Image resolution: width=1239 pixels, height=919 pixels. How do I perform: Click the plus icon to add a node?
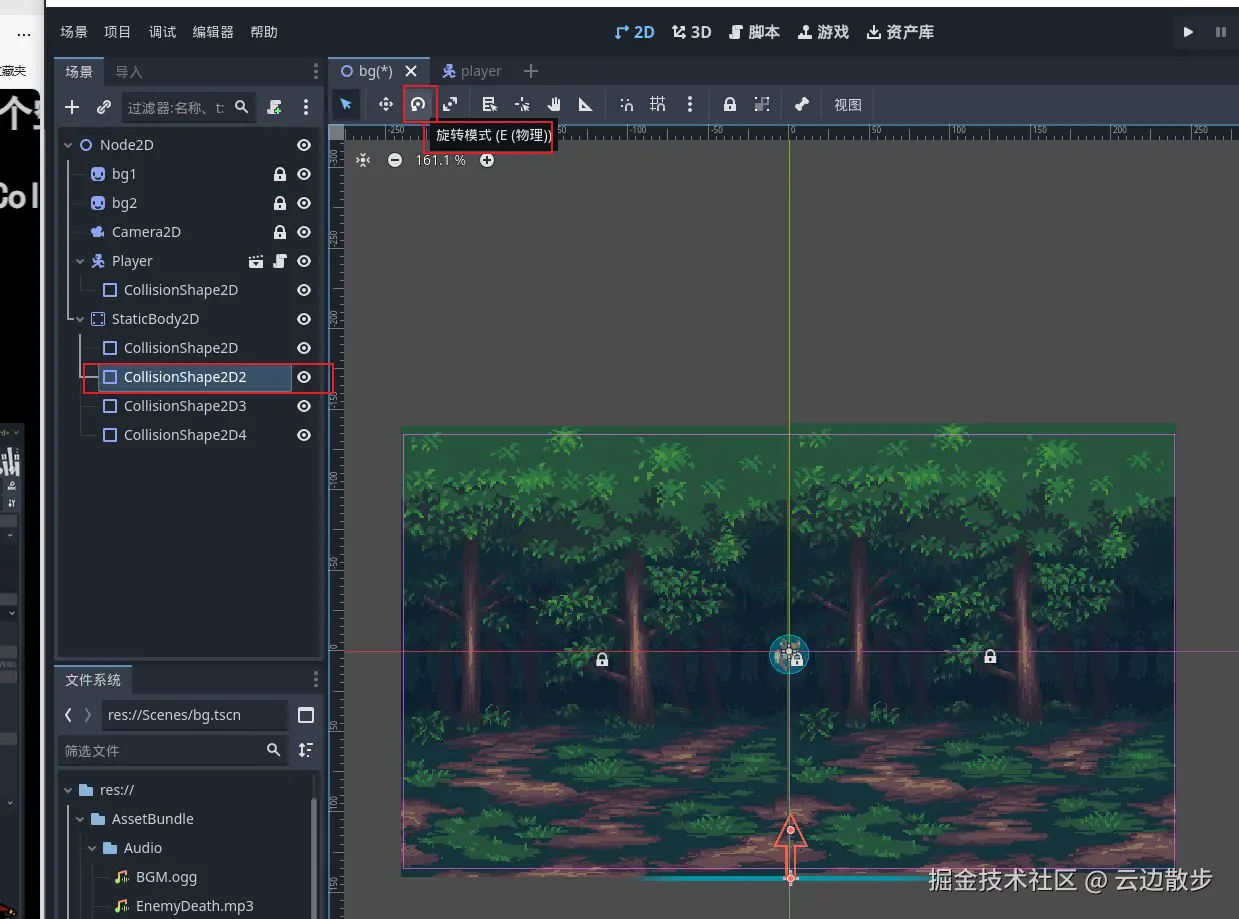point(72,107)
